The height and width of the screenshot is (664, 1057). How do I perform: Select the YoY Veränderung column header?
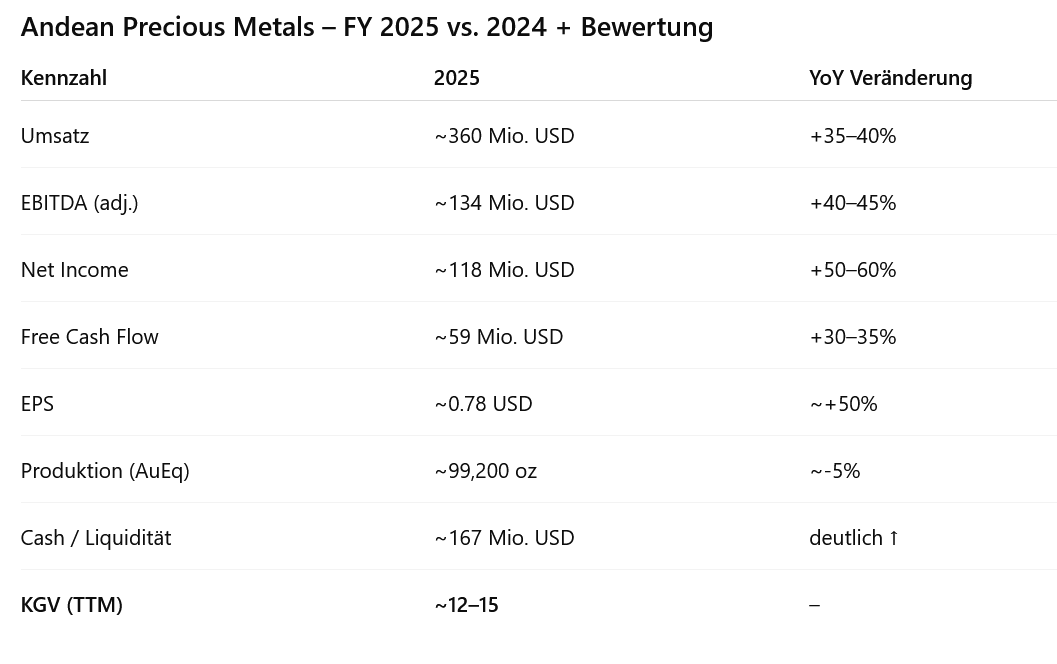pyautogui.click(x=890, y=78)
